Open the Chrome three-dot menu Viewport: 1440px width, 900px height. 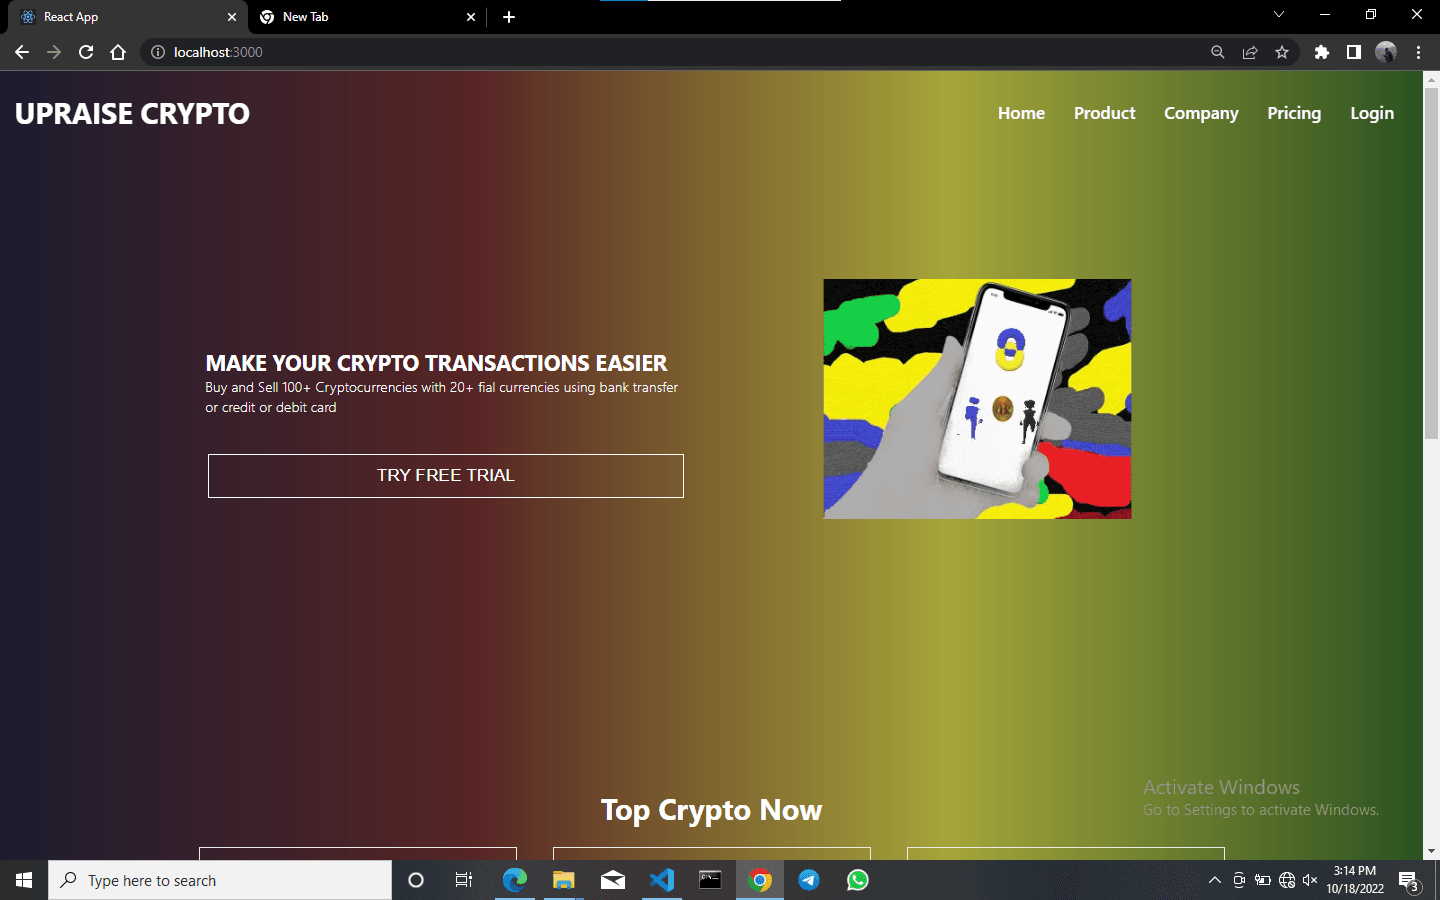pos(1419,51)
